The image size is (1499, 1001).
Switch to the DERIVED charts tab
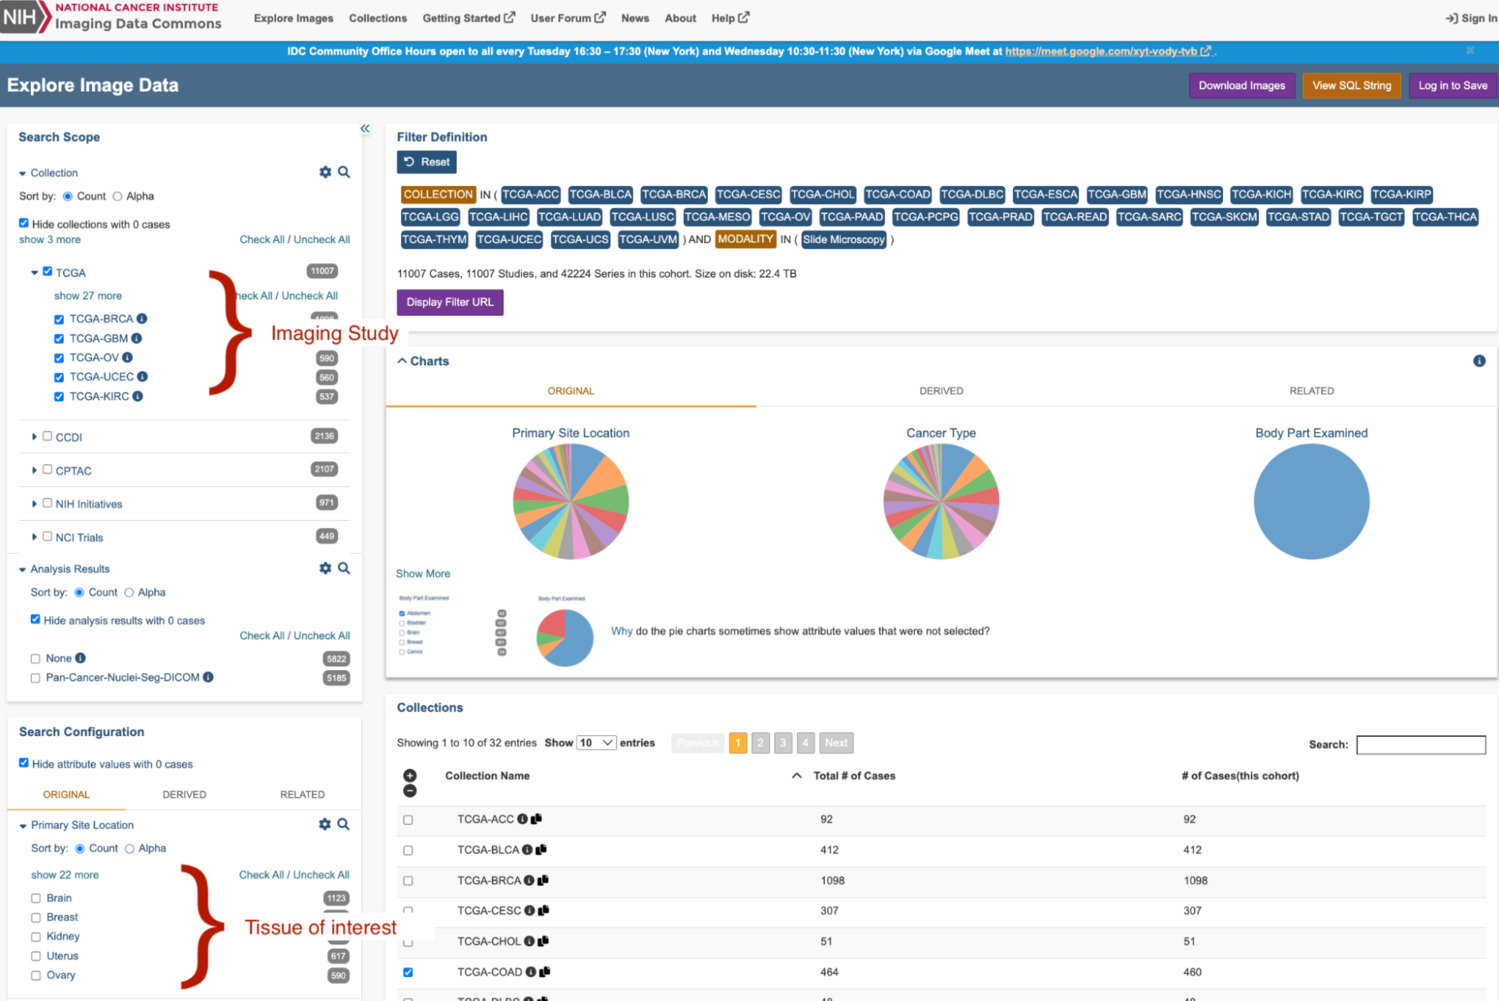click(x=940, y=390)
